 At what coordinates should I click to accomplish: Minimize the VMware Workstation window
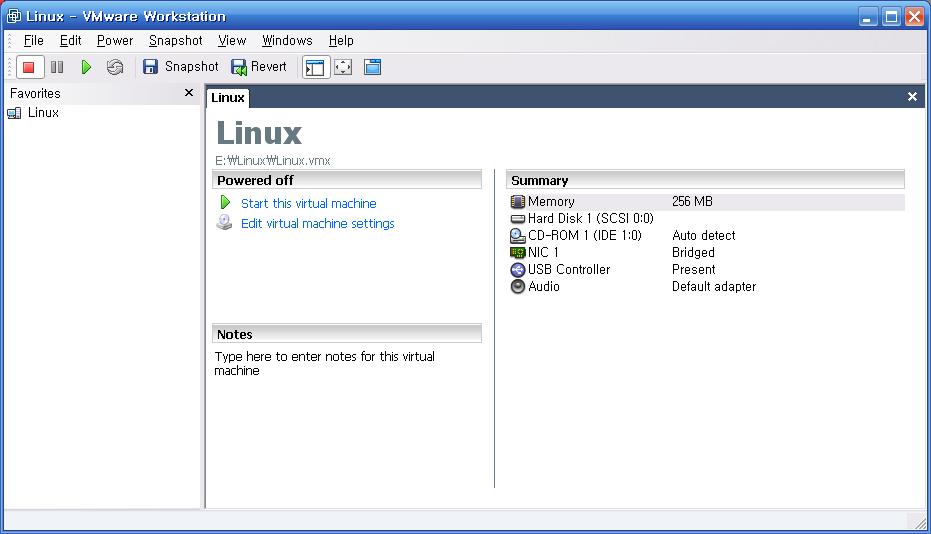(867, 17)
